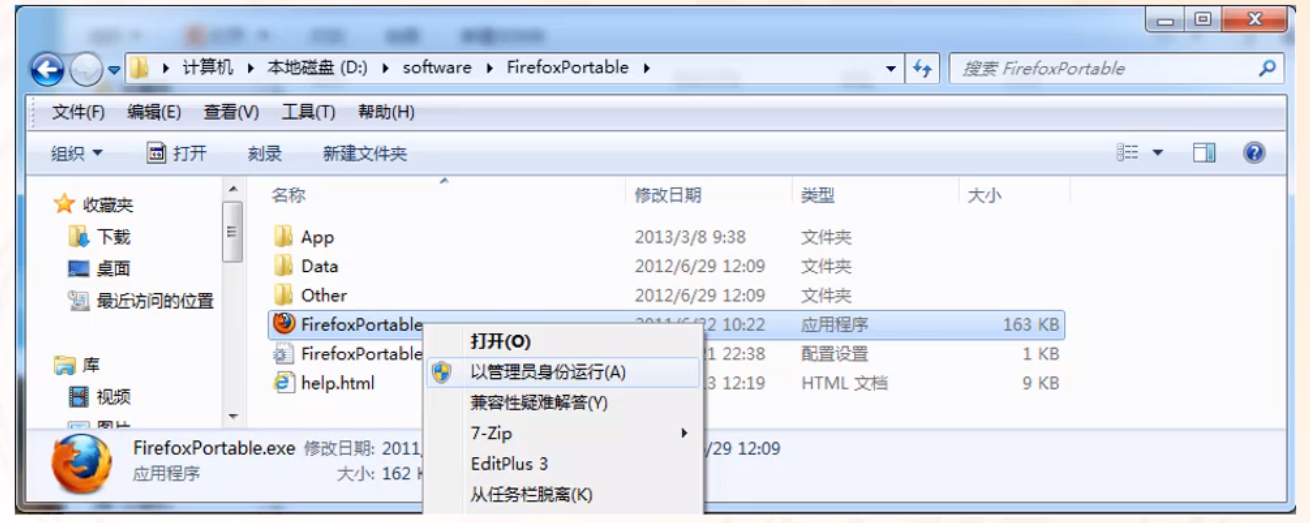This screenshot has height=523, width=1310.
Task: Click the Data folder name
Action: [x=319, y=266]
